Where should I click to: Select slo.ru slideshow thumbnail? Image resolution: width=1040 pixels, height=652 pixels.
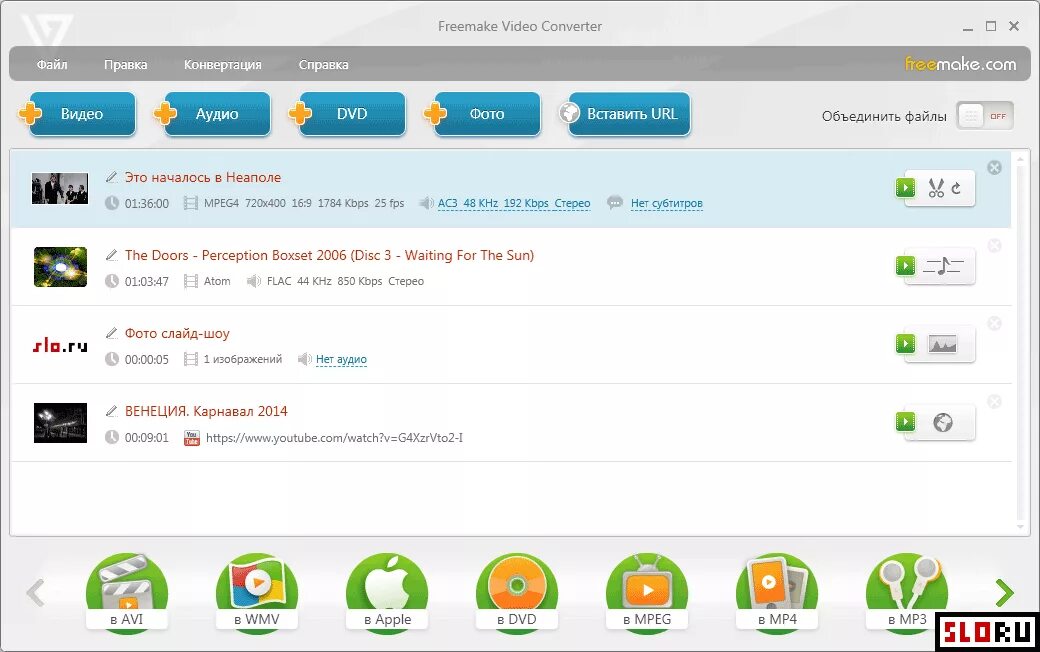point(60,346)
